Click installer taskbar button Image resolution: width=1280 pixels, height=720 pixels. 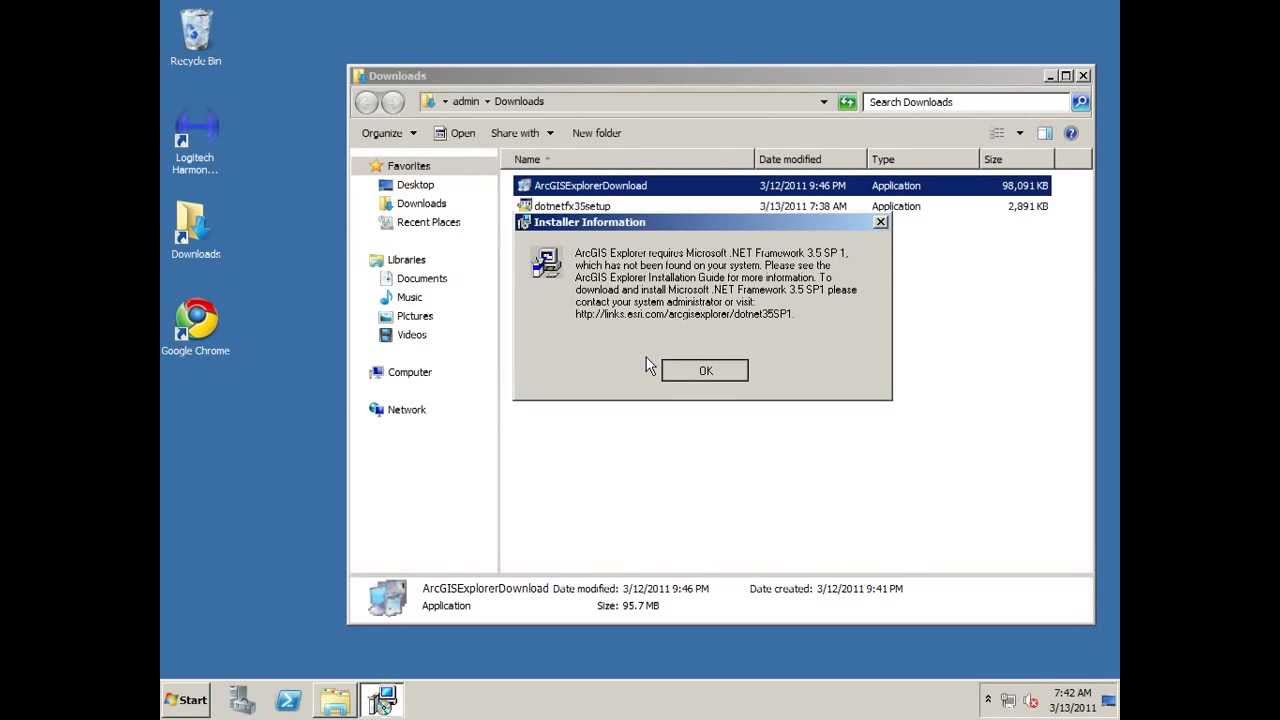381,700
